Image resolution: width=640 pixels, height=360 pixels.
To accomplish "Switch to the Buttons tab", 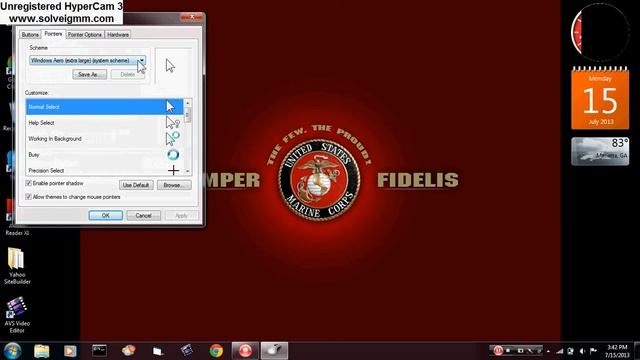I will [30, 35].
